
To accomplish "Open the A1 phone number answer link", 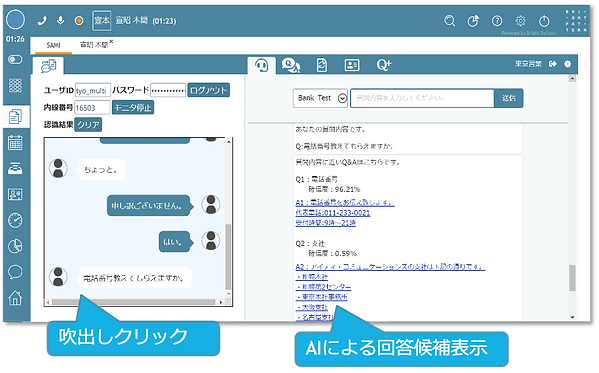I will pyautogui.click(x=345, y=202).
